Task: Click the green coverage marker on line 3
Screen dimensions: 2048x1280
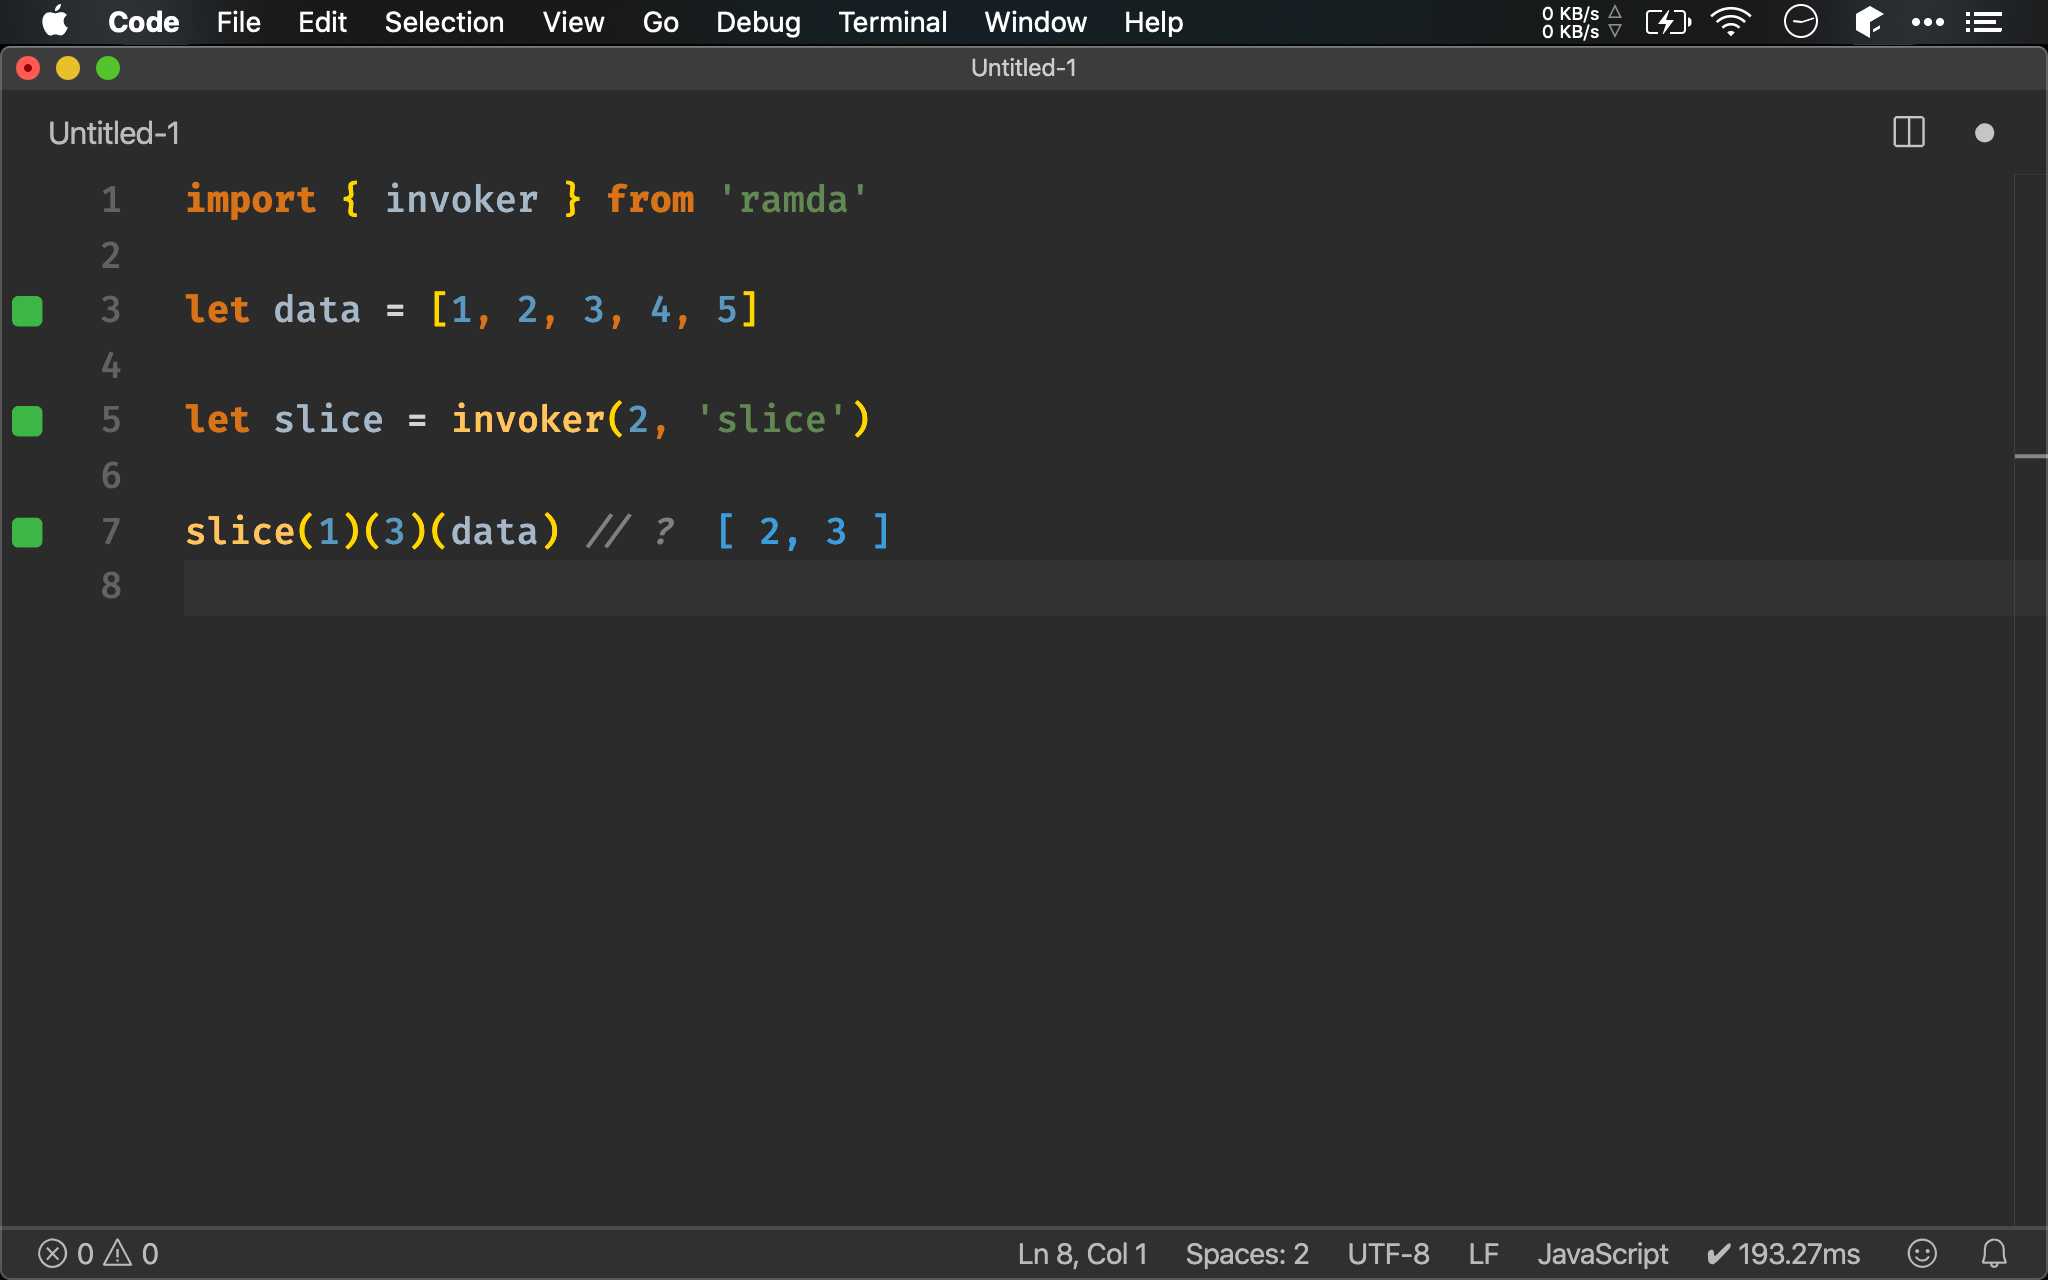Action: pos(27,311)
